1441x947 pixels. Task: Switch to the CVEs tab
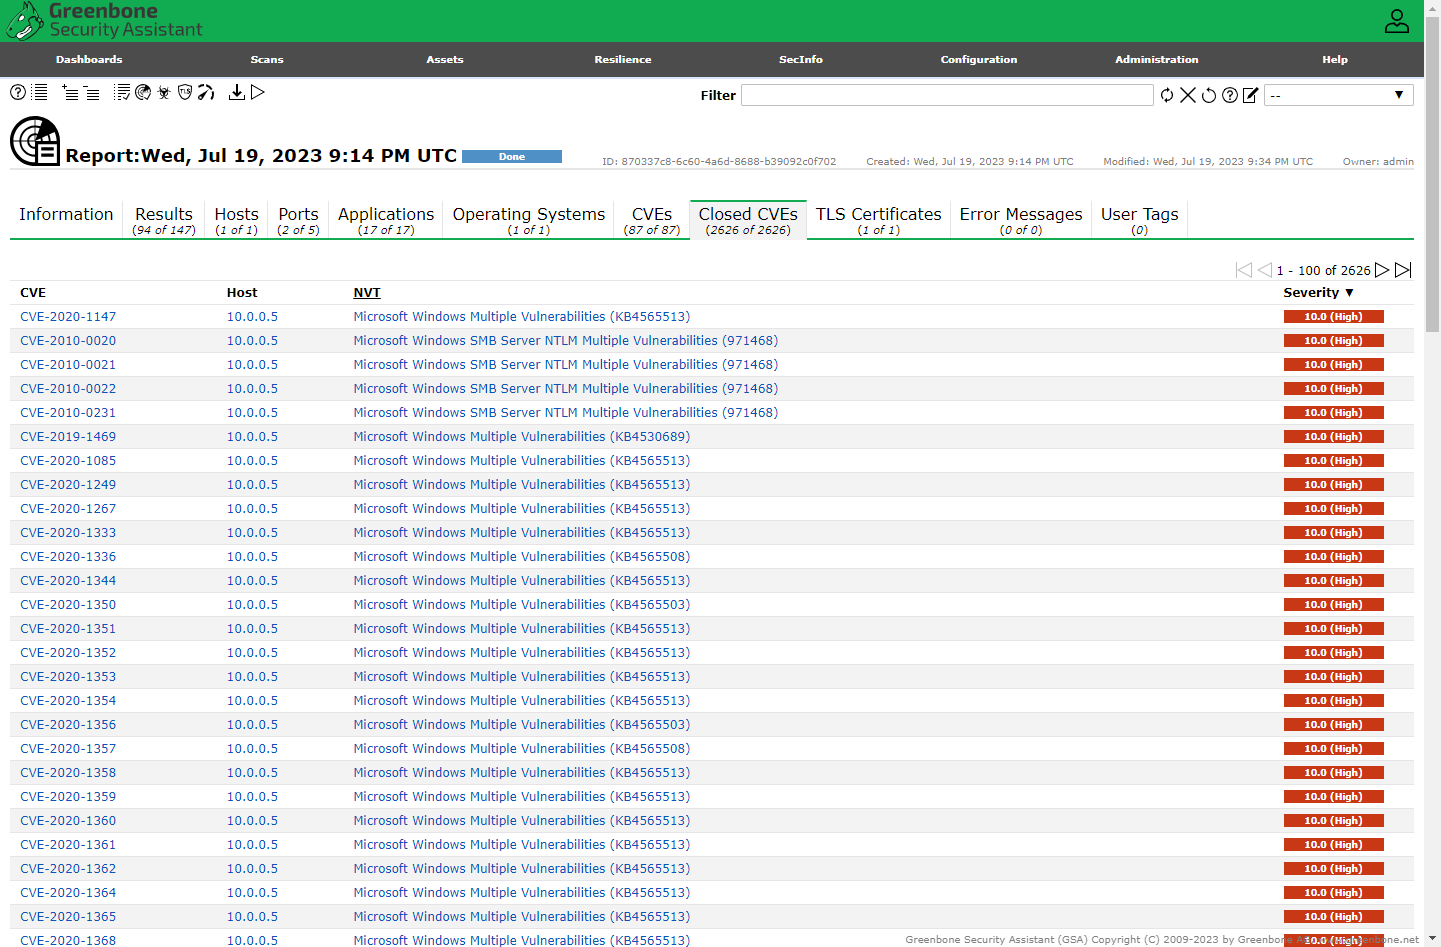pyautogui.click(x=652, y=220)
